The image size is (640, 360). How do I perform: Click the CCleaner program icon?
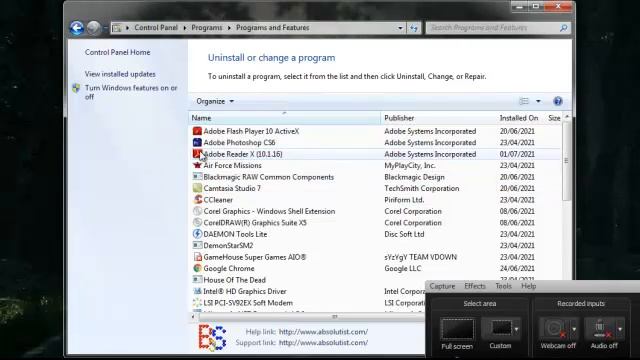coord(197,200)
